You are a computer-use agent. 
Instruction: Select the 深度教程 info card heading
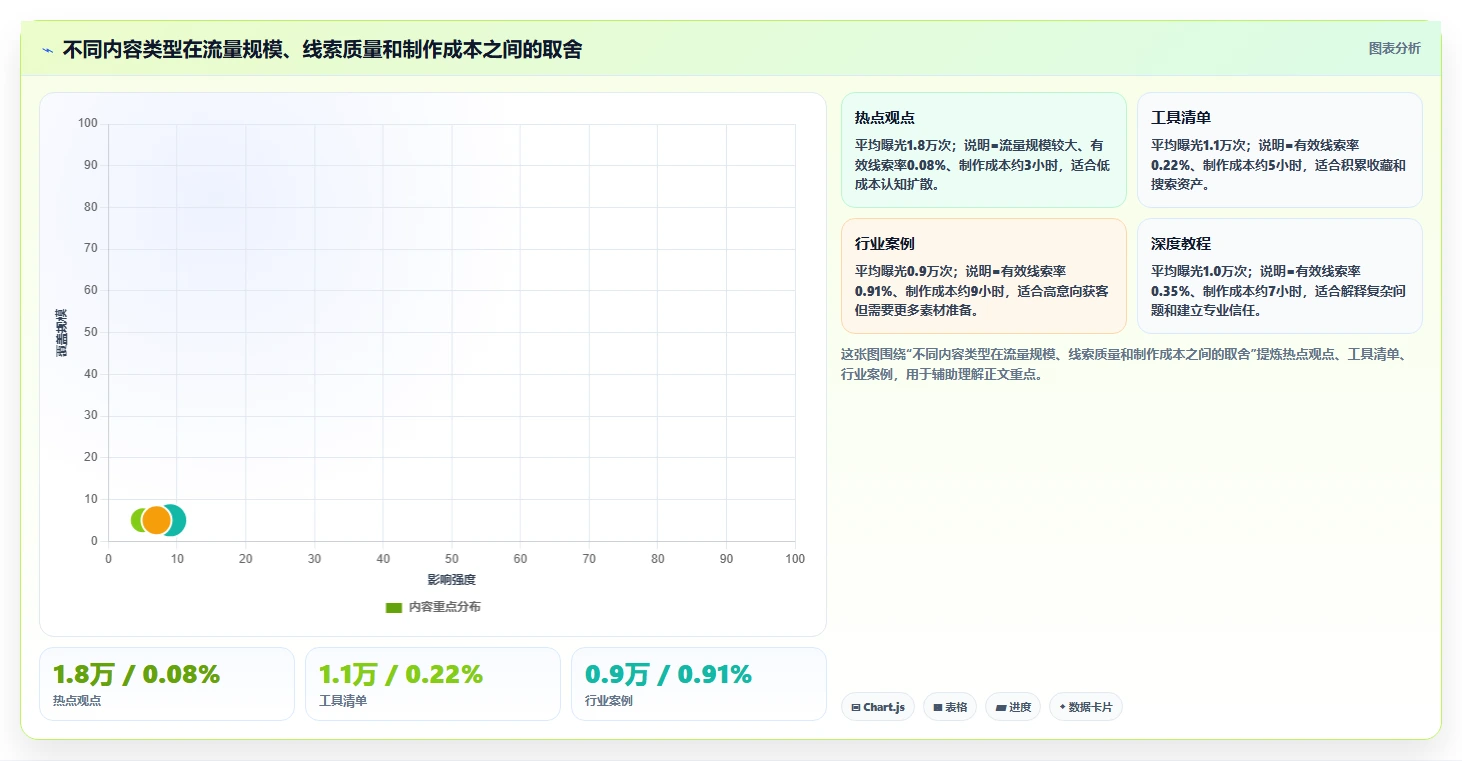[x=1181, y=244]
